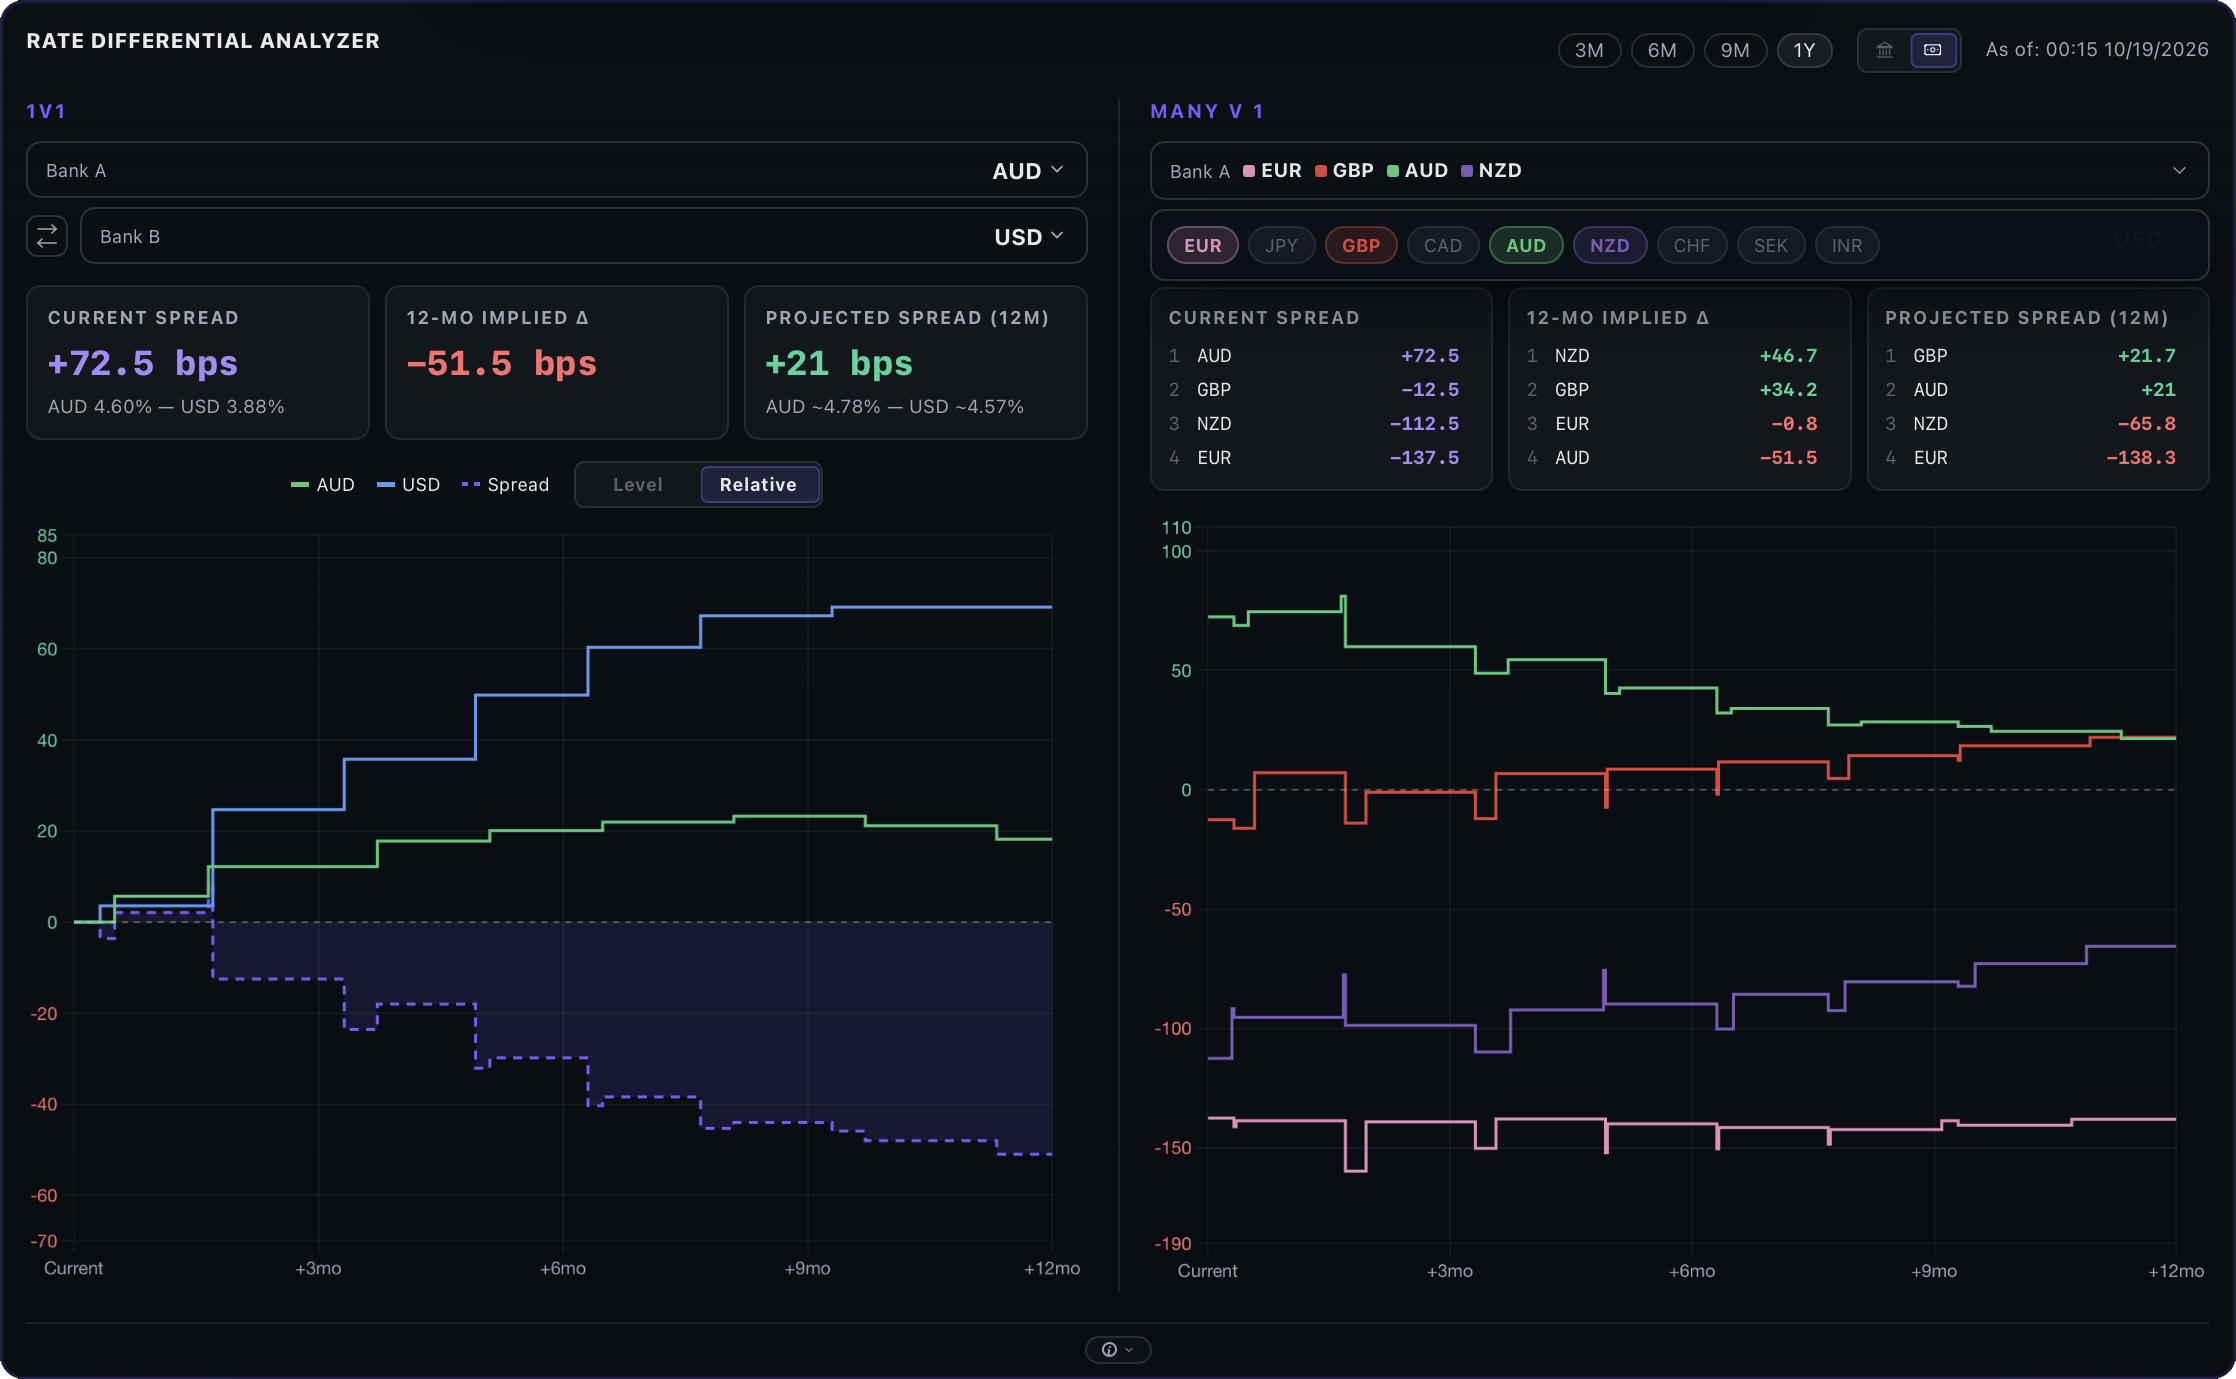Select the banknote icon mode

1933,50
